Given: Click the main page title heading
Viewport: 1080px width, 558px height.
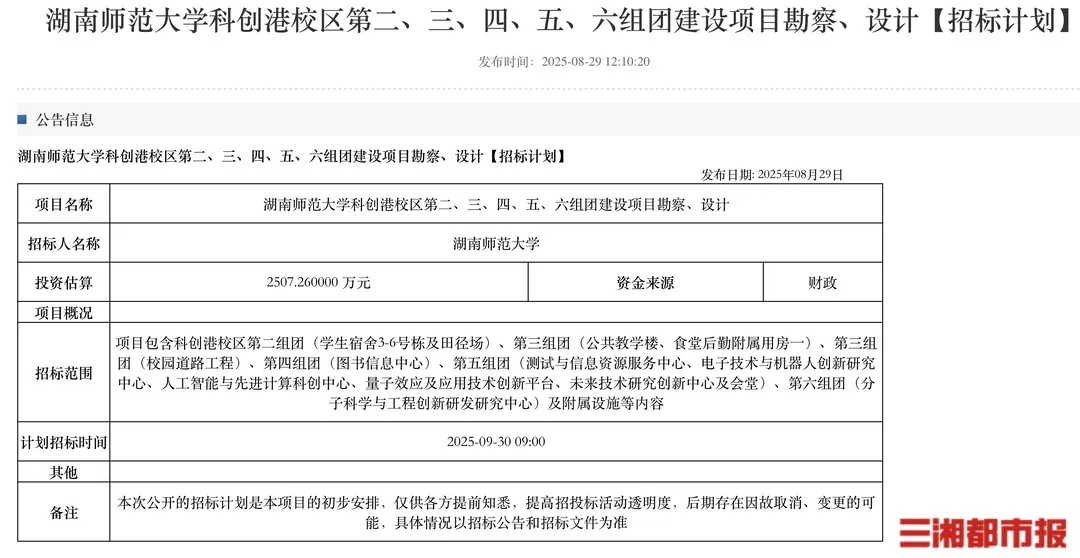Looking at the screenshot, I should pos(557,21).
